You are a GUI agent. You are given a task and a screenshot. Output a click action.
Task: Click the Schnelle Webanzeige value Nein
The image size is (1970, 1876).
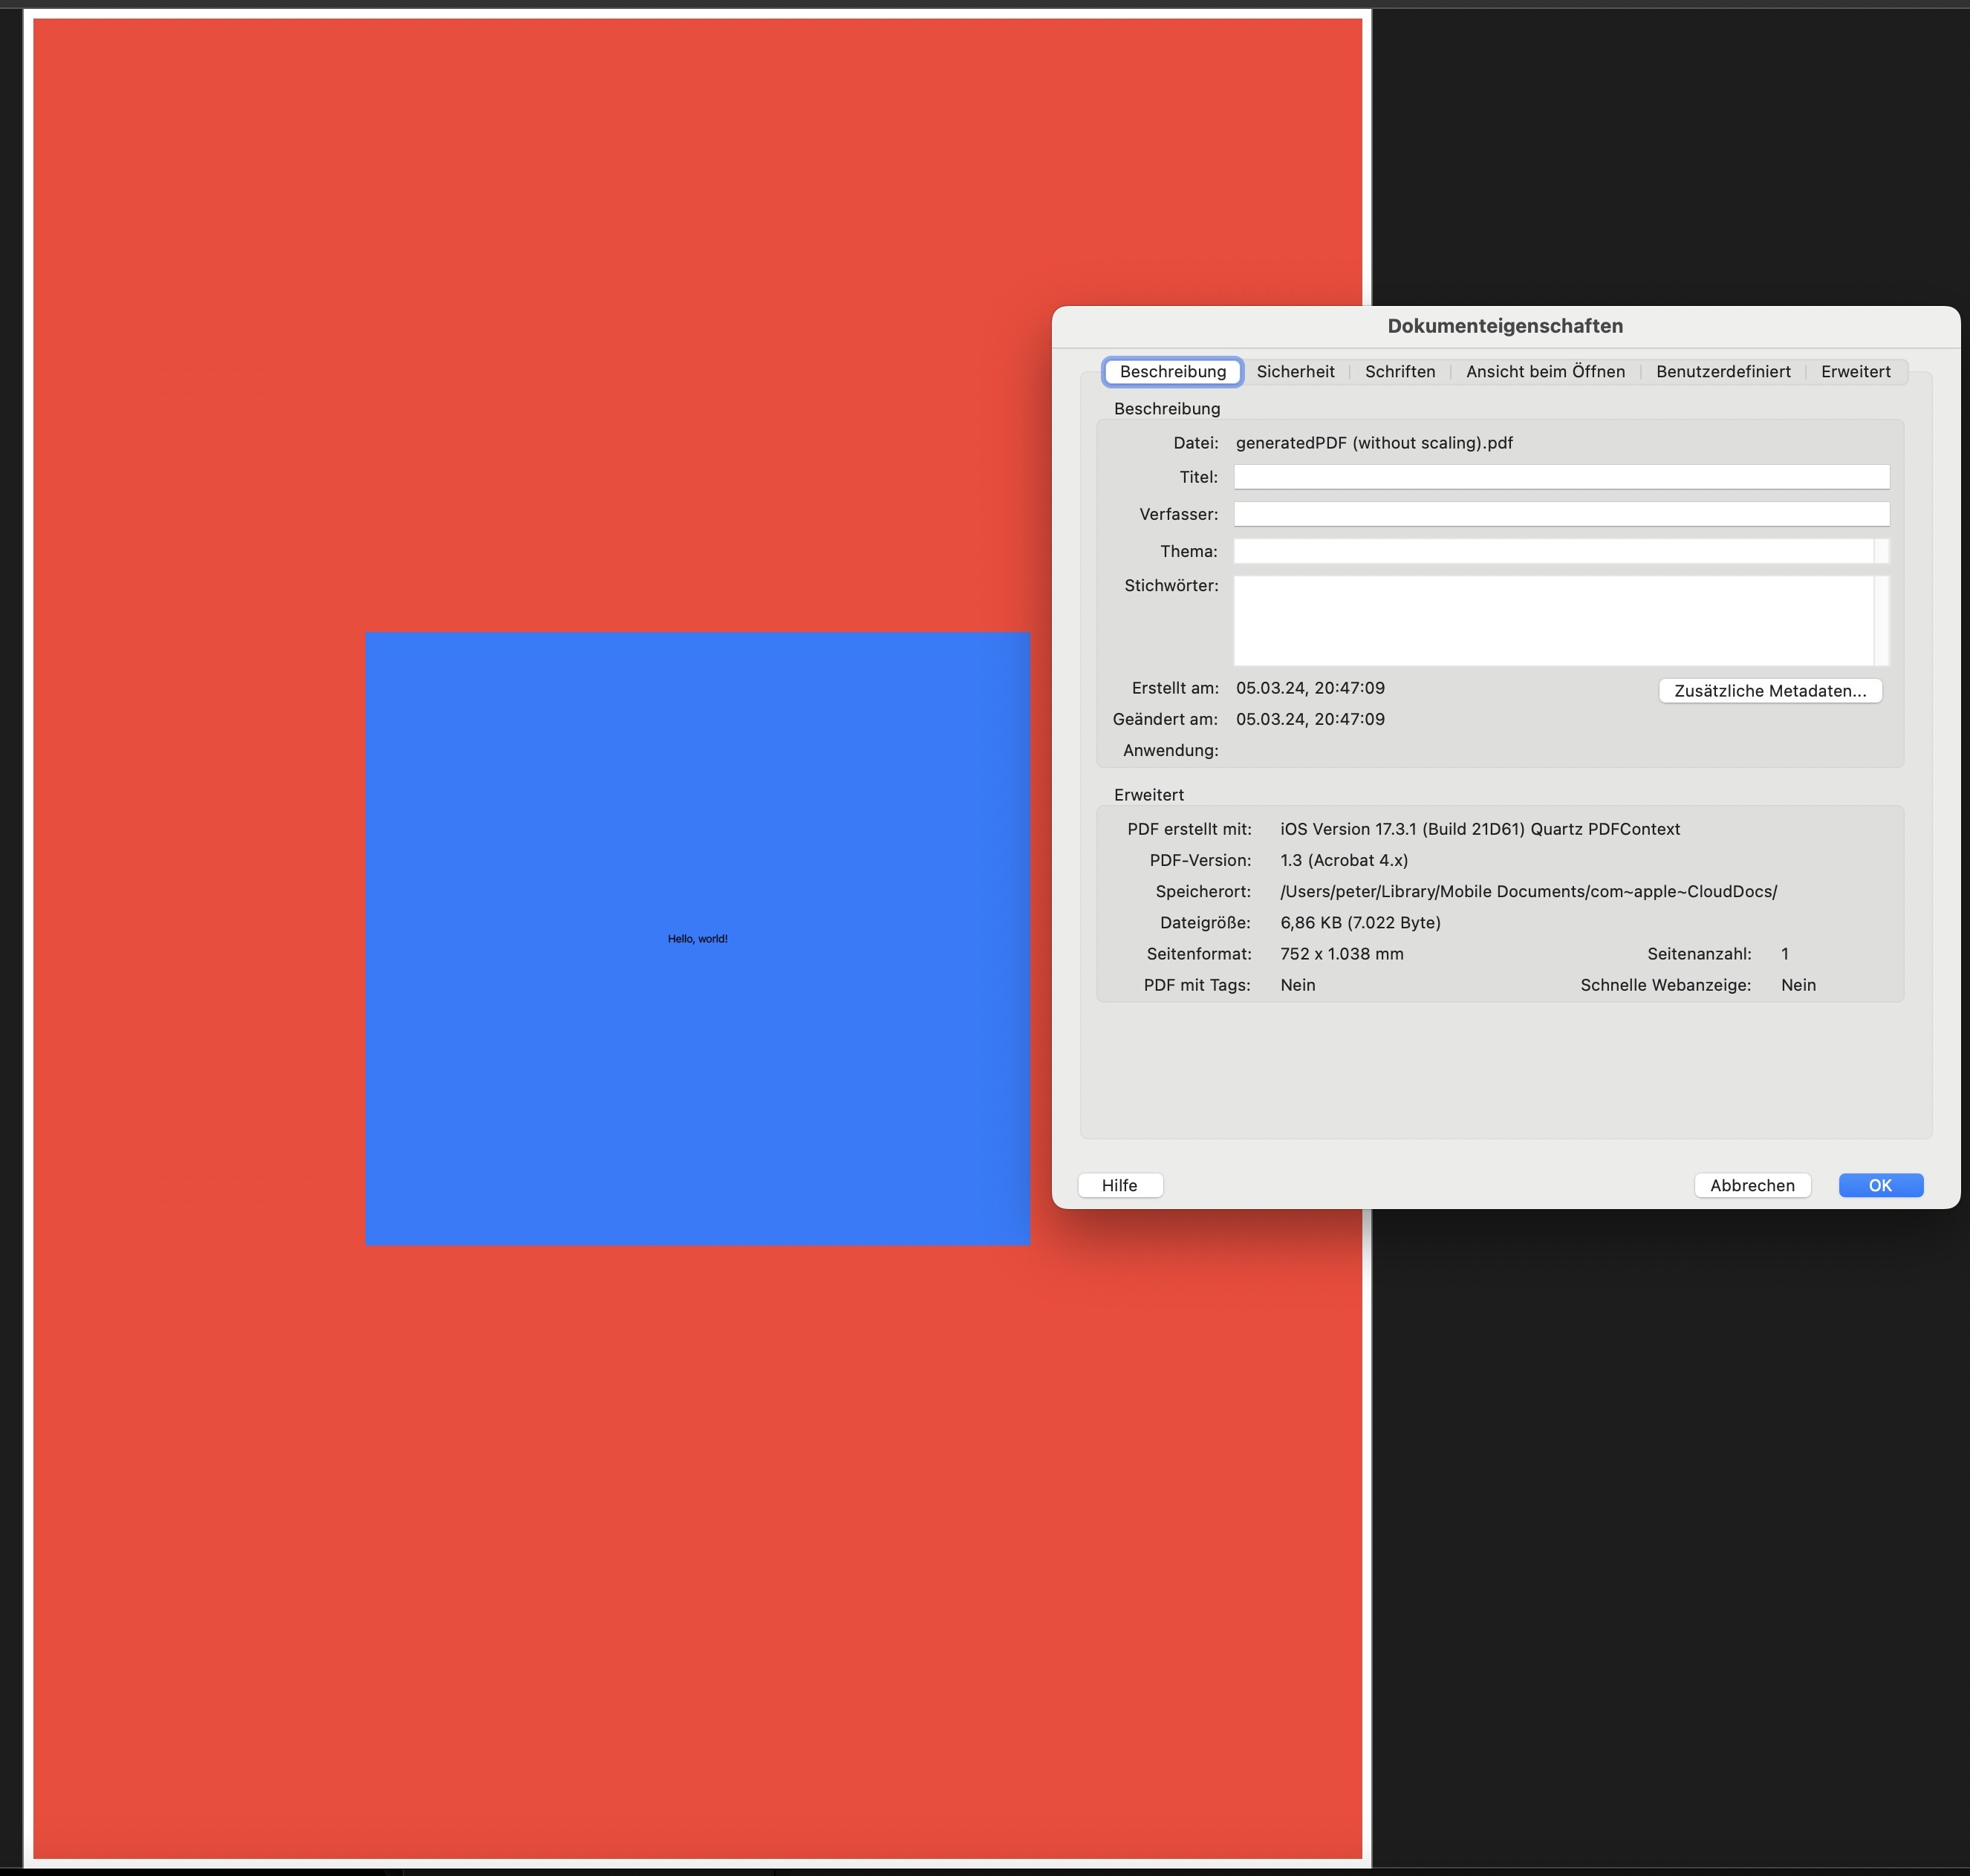(1798, 985)
